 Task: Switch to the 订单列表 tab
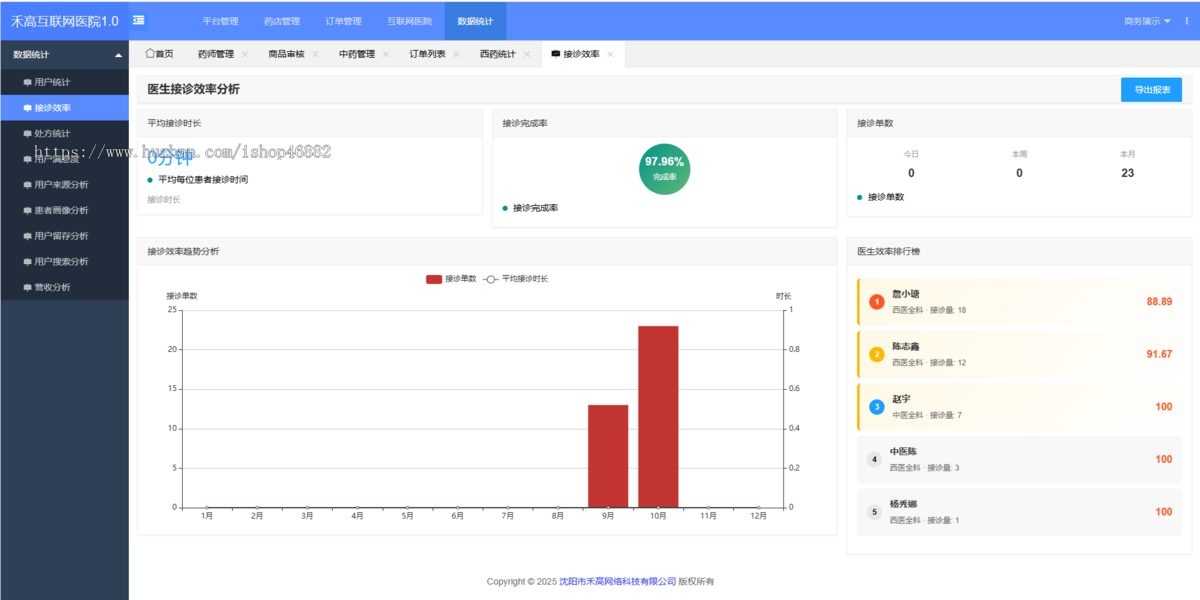[x=427, y=54]
